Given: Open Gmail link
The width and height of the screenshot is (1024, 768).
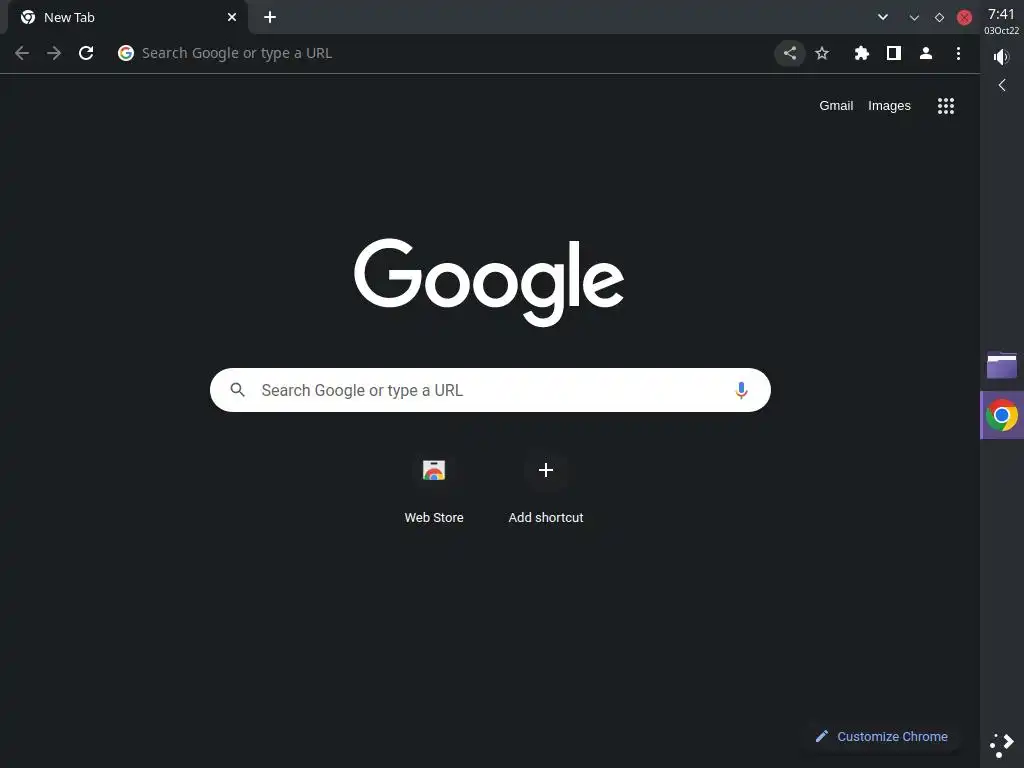Looking at the screenshot, I should [x=836, y=106].
